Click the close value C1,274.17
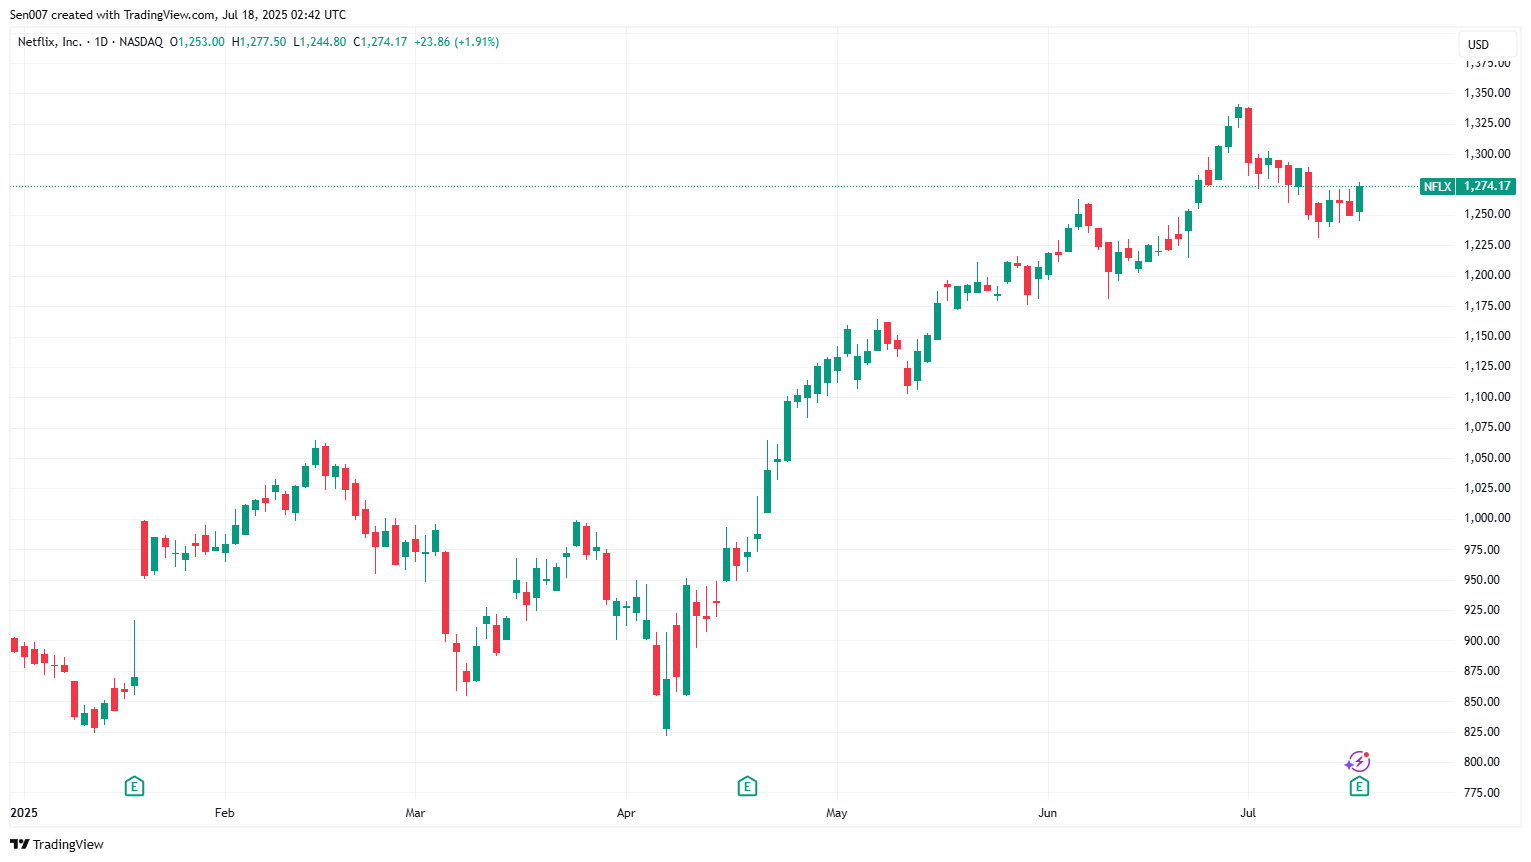This screenshot has height=862, width=1531. (381, 42)
